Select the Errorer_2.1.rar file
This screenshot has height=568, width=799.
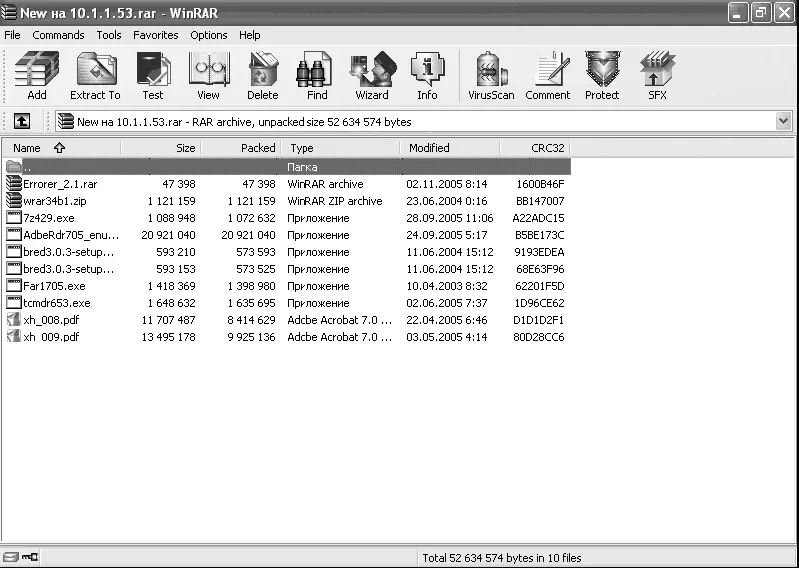point(60,184)
